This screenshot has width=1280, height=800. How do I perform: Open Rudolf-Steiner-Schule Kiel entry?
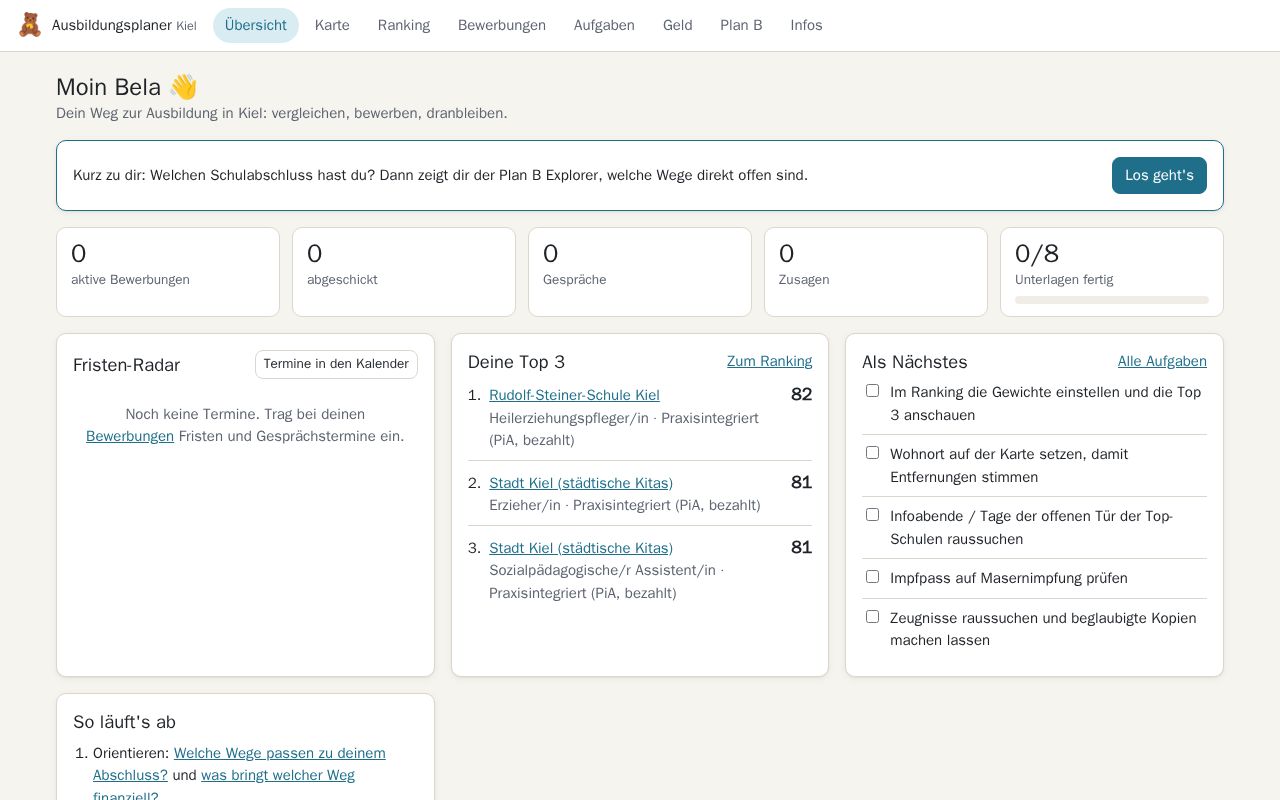[574, 395]
